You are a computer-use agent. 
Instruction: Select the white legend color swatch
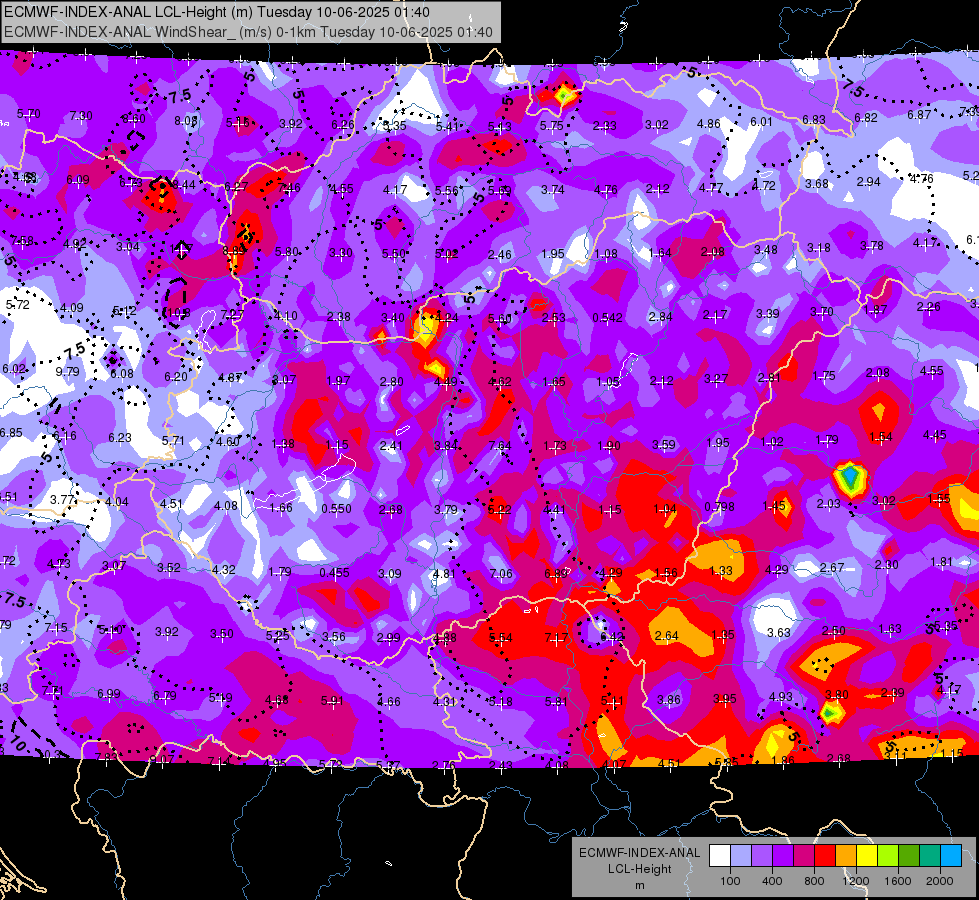point(719,856)
